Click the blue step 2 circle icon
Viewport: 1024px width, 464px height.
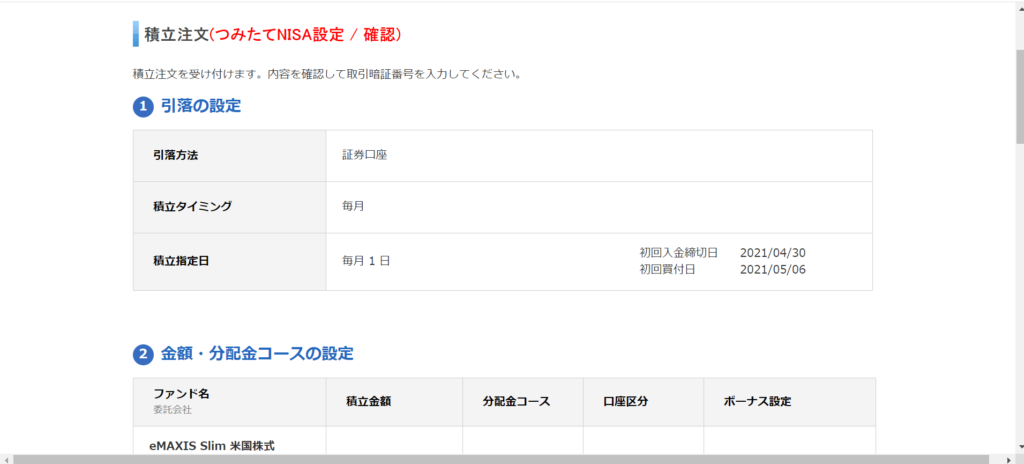coord(143,355)
